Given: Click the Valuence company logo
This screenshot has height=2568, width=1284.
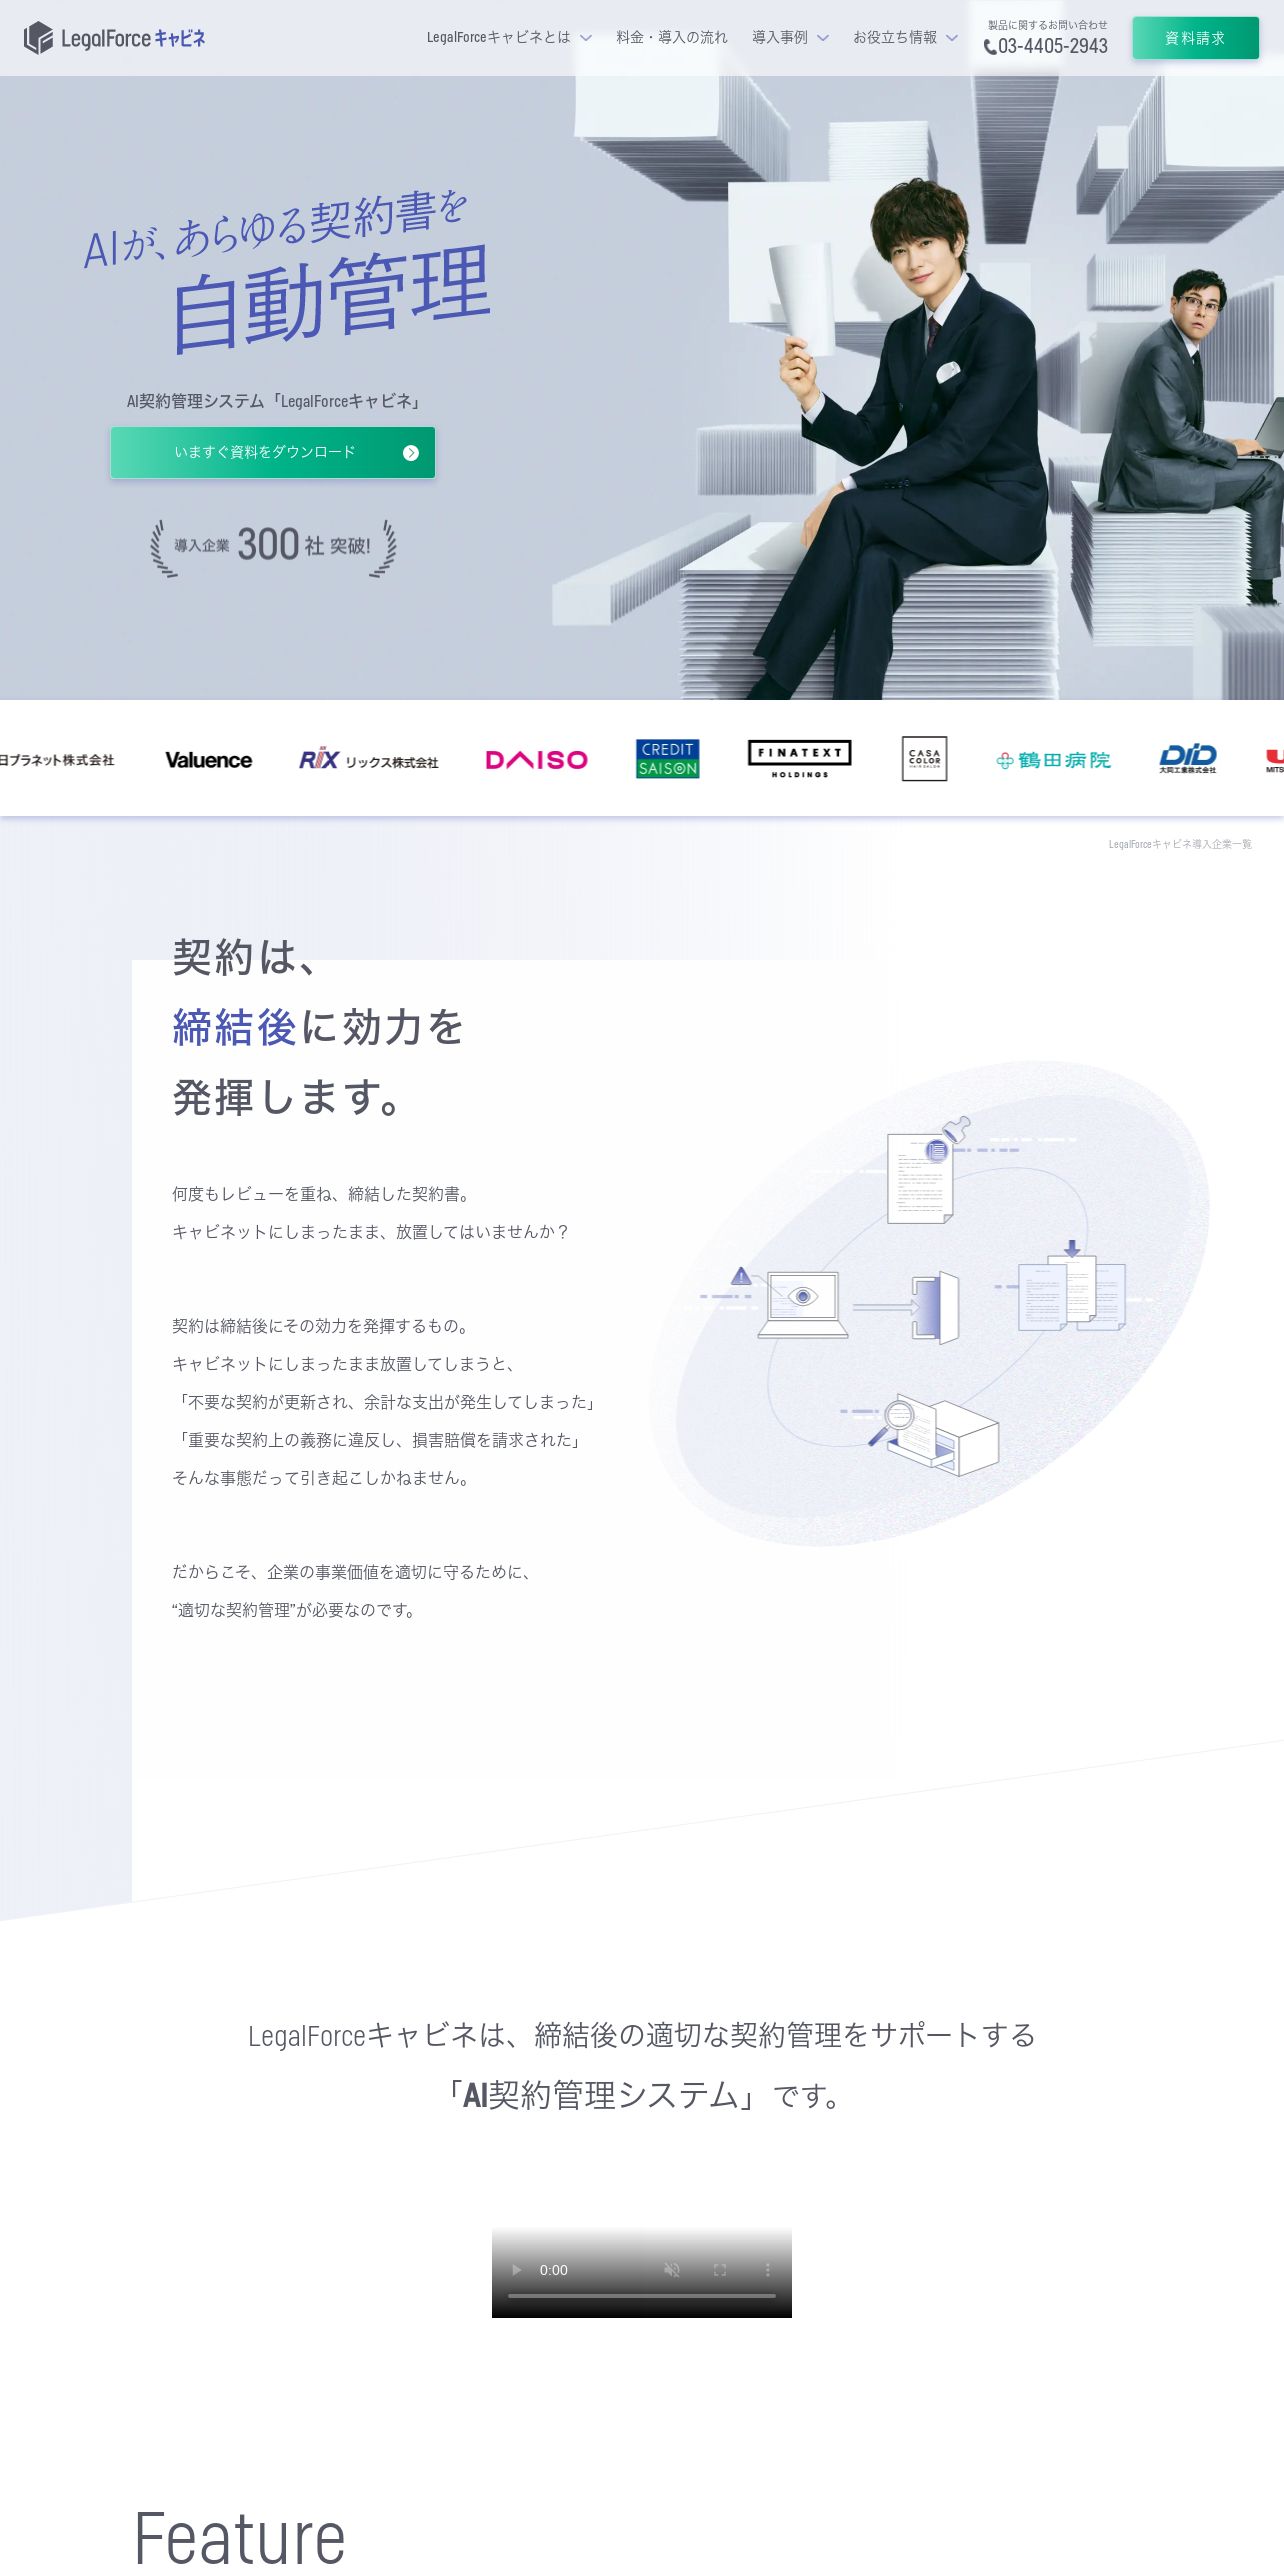Looking at the screenshot, I should [208, 760].
